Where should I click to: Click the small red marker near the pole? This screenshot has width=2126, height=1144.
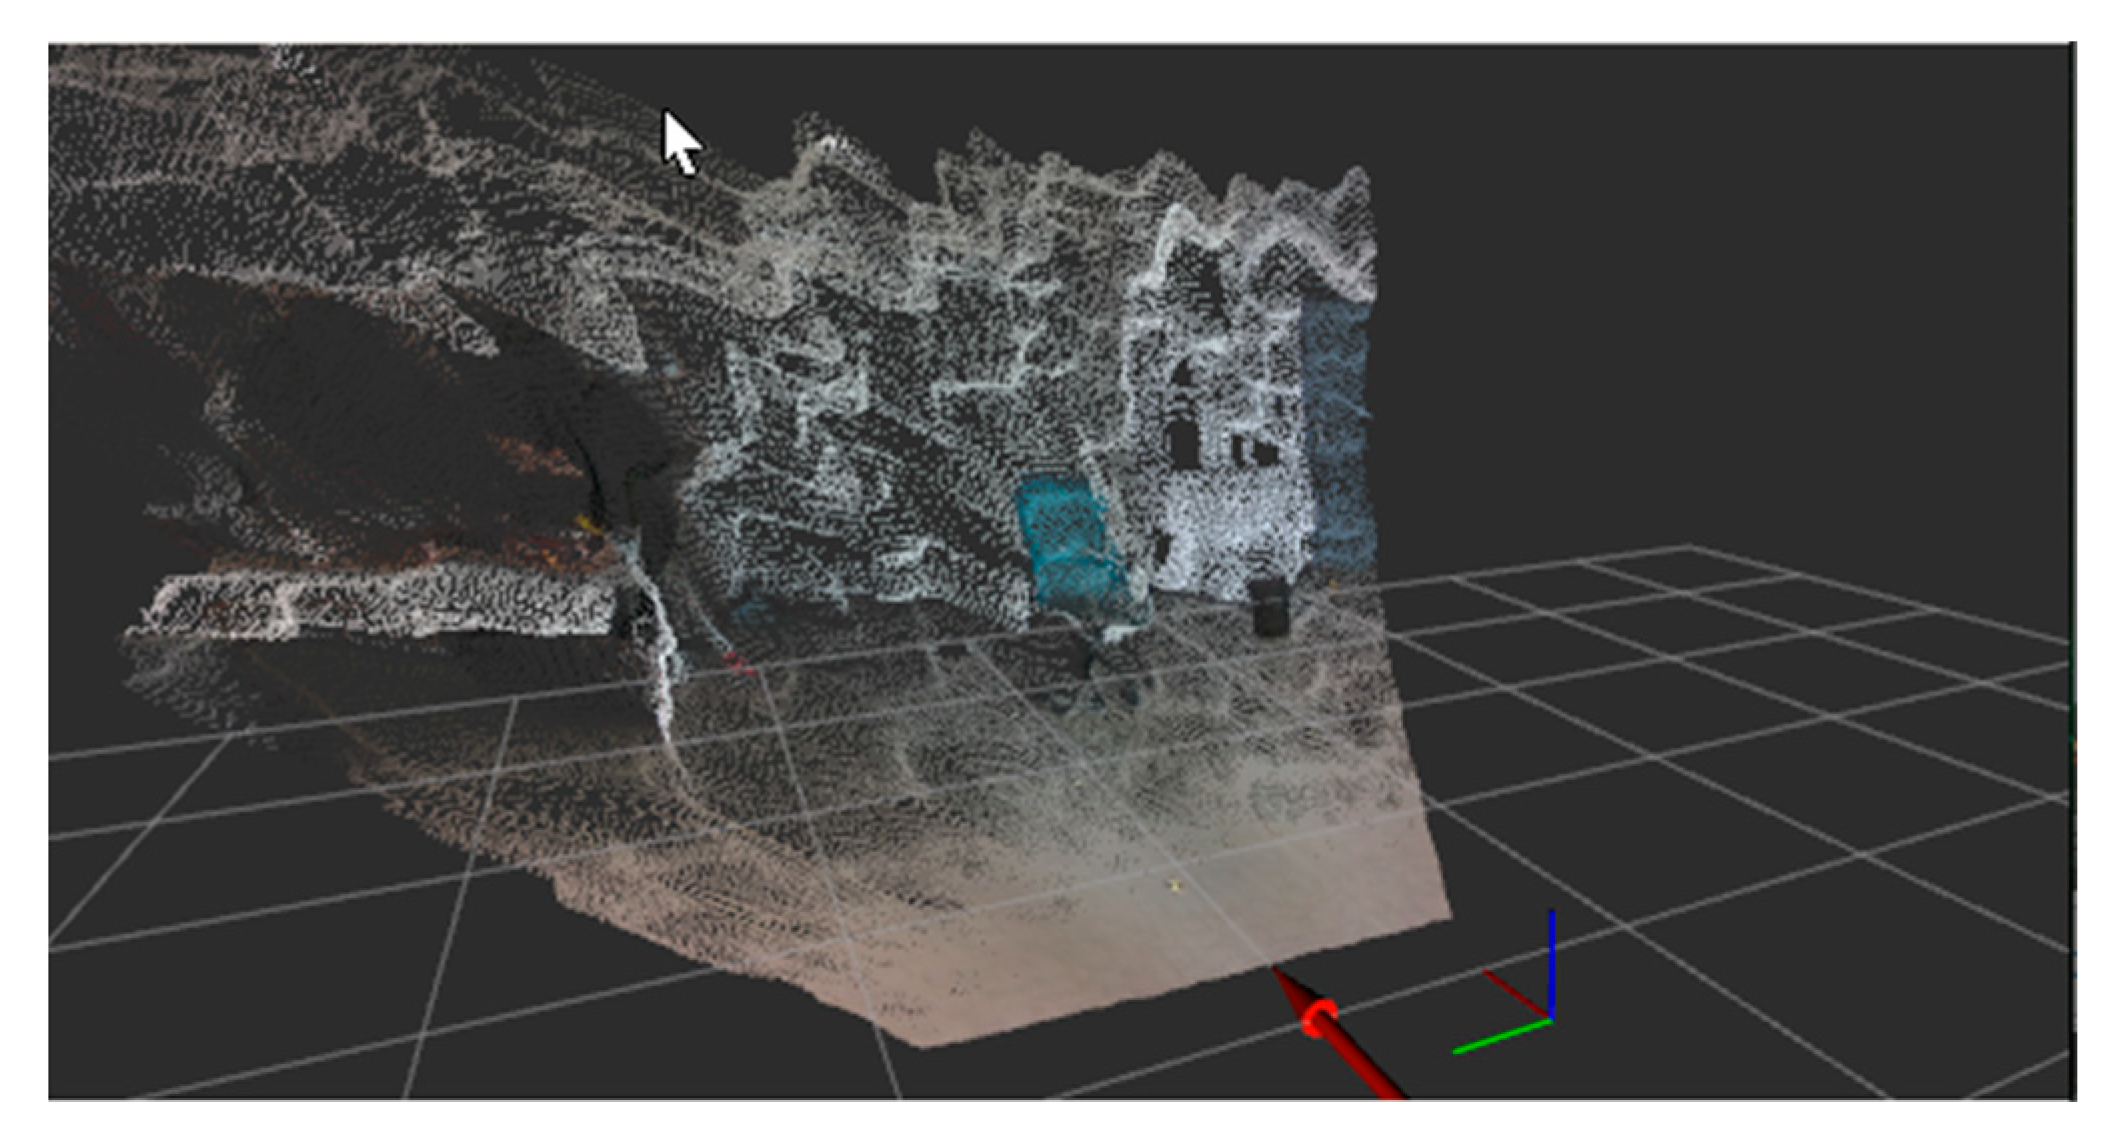click(x=738, y=662)
